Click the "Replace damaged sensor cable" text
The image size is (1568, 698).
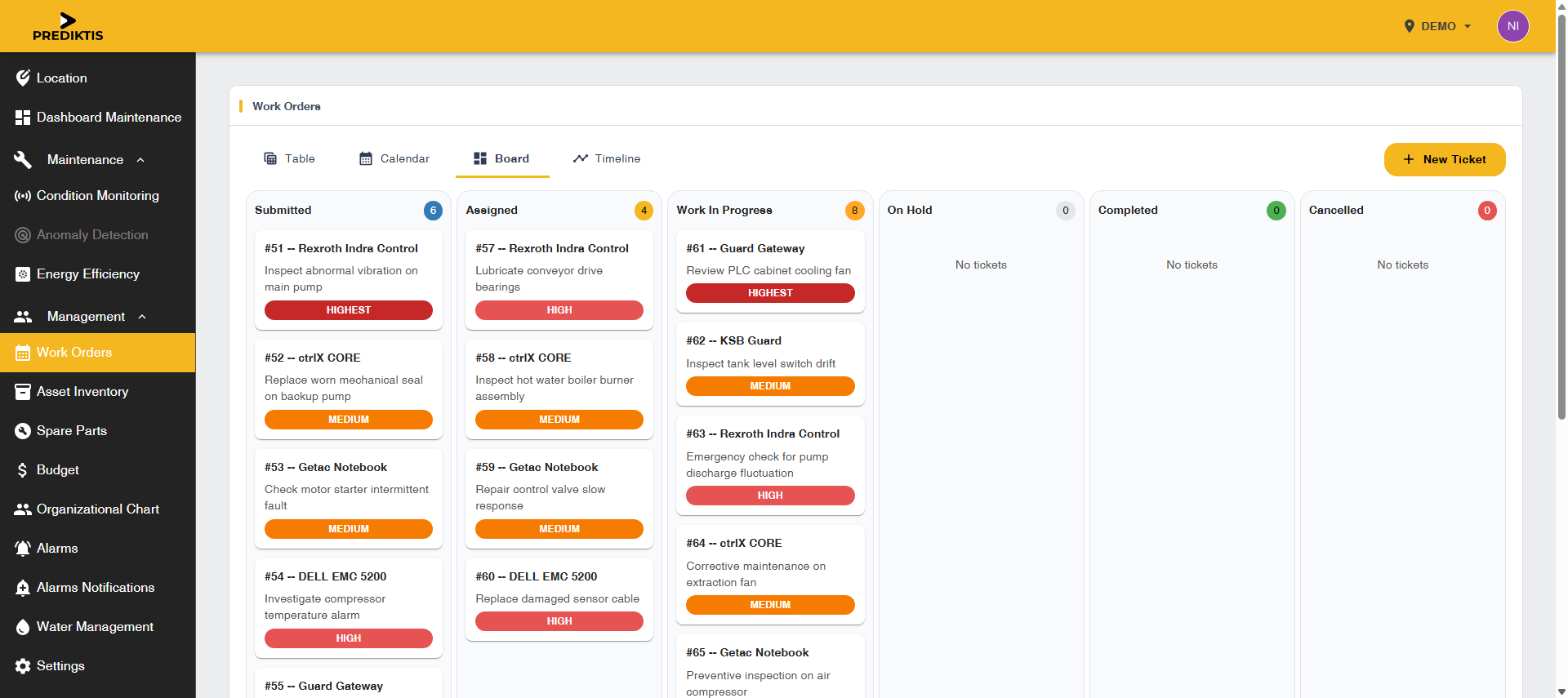(557, 599)
